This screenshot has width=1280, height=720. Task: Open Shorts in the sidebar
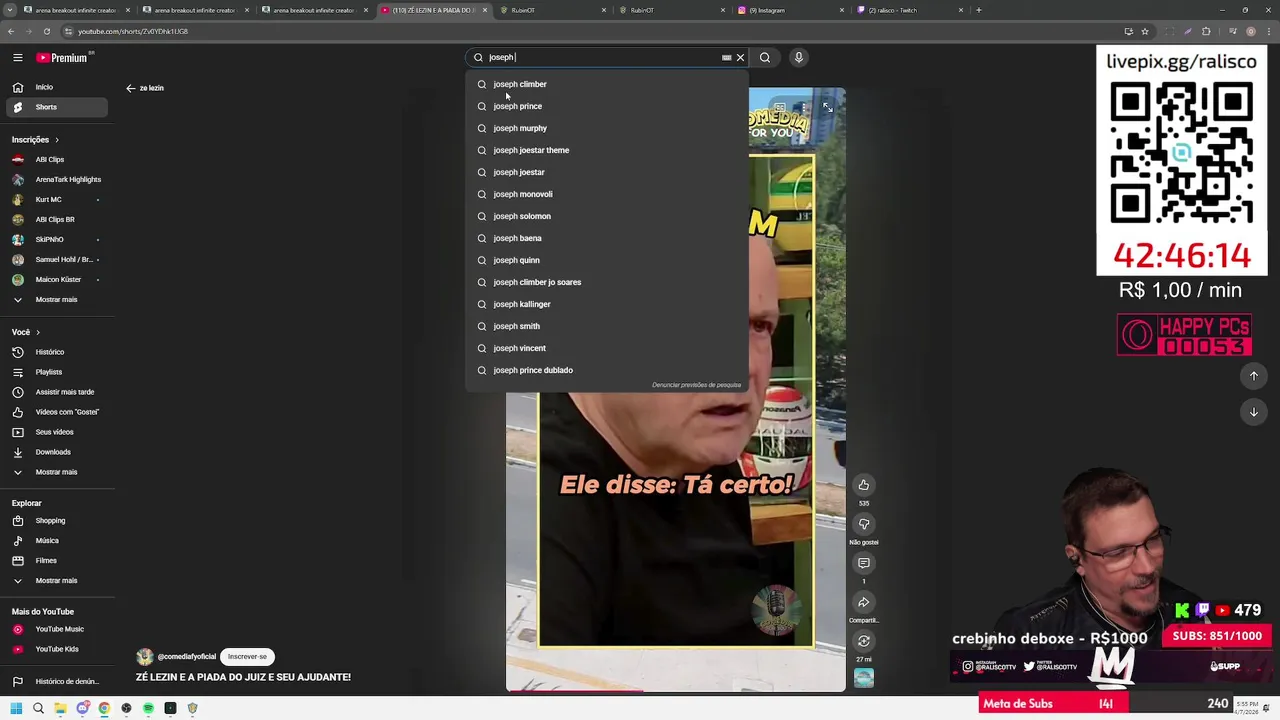point(57,107)
